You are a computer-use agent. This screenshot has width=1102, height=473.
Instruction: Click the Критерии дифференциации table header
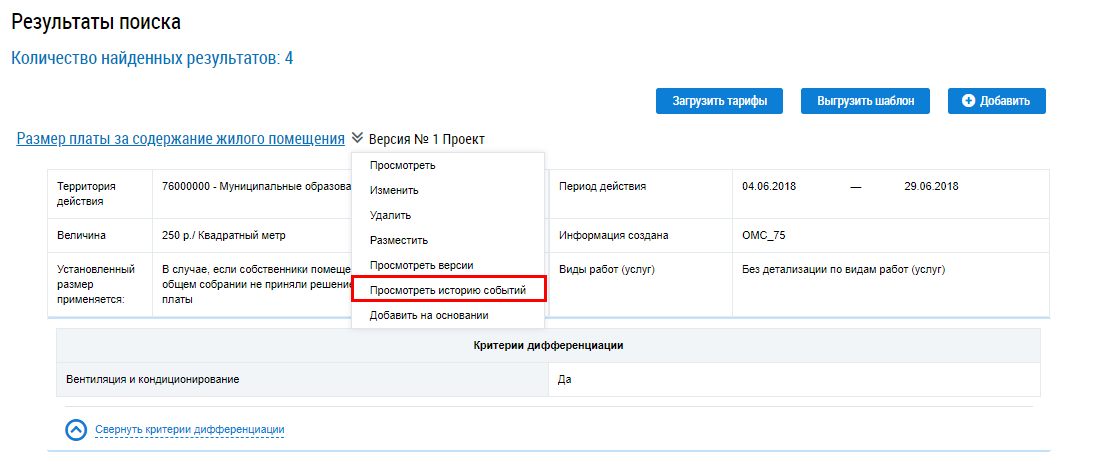coord(548,345)
